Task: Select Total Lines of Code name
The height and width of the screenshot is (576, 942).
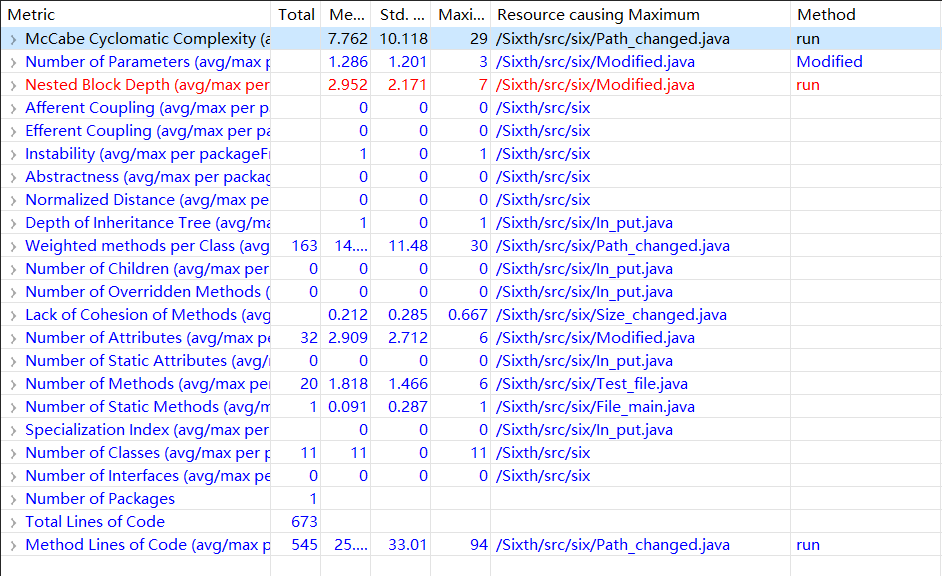Action: pos(95,522)
